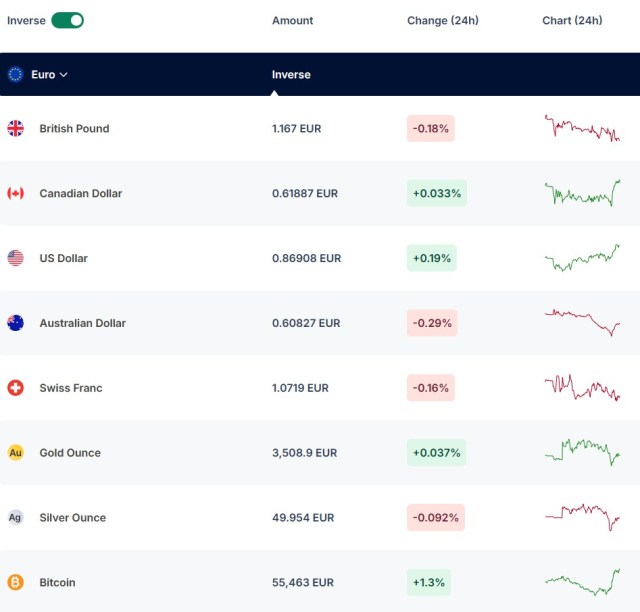
Task: Click the Canadian Dollar flag icon
Action: [x=16, y=193]
